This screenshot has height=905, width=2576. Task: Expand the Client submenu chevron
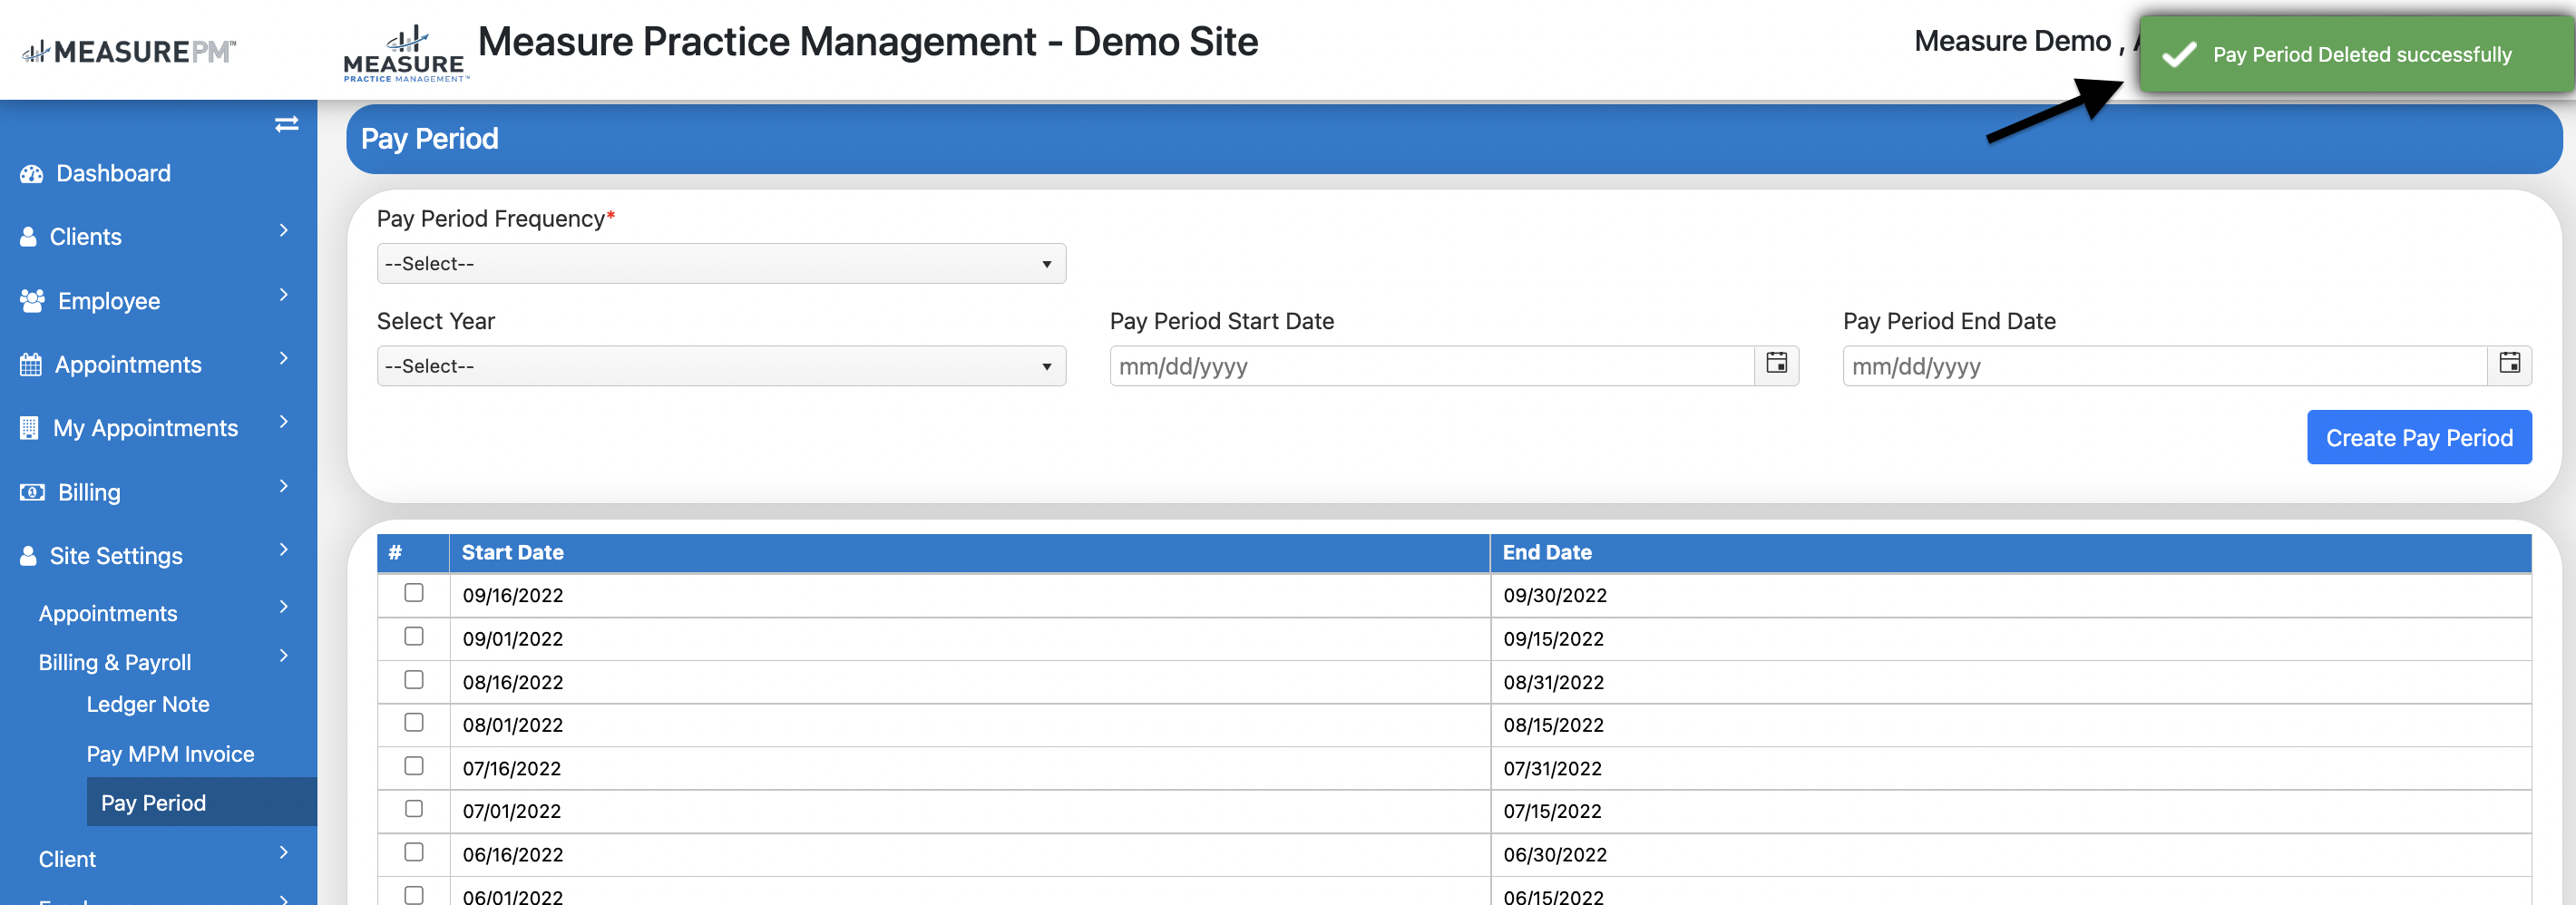(x=284, y=852)
